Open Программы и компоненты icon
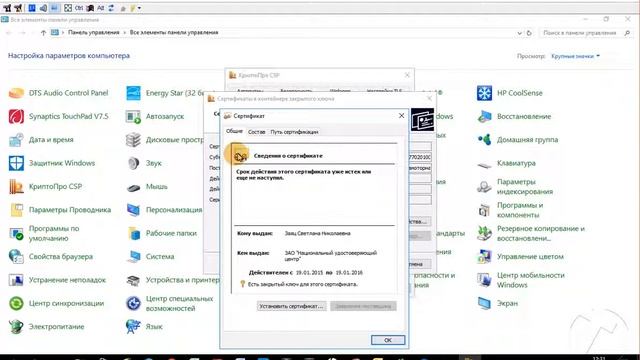Screen dimensions: 640x360 tap(484, 210)
